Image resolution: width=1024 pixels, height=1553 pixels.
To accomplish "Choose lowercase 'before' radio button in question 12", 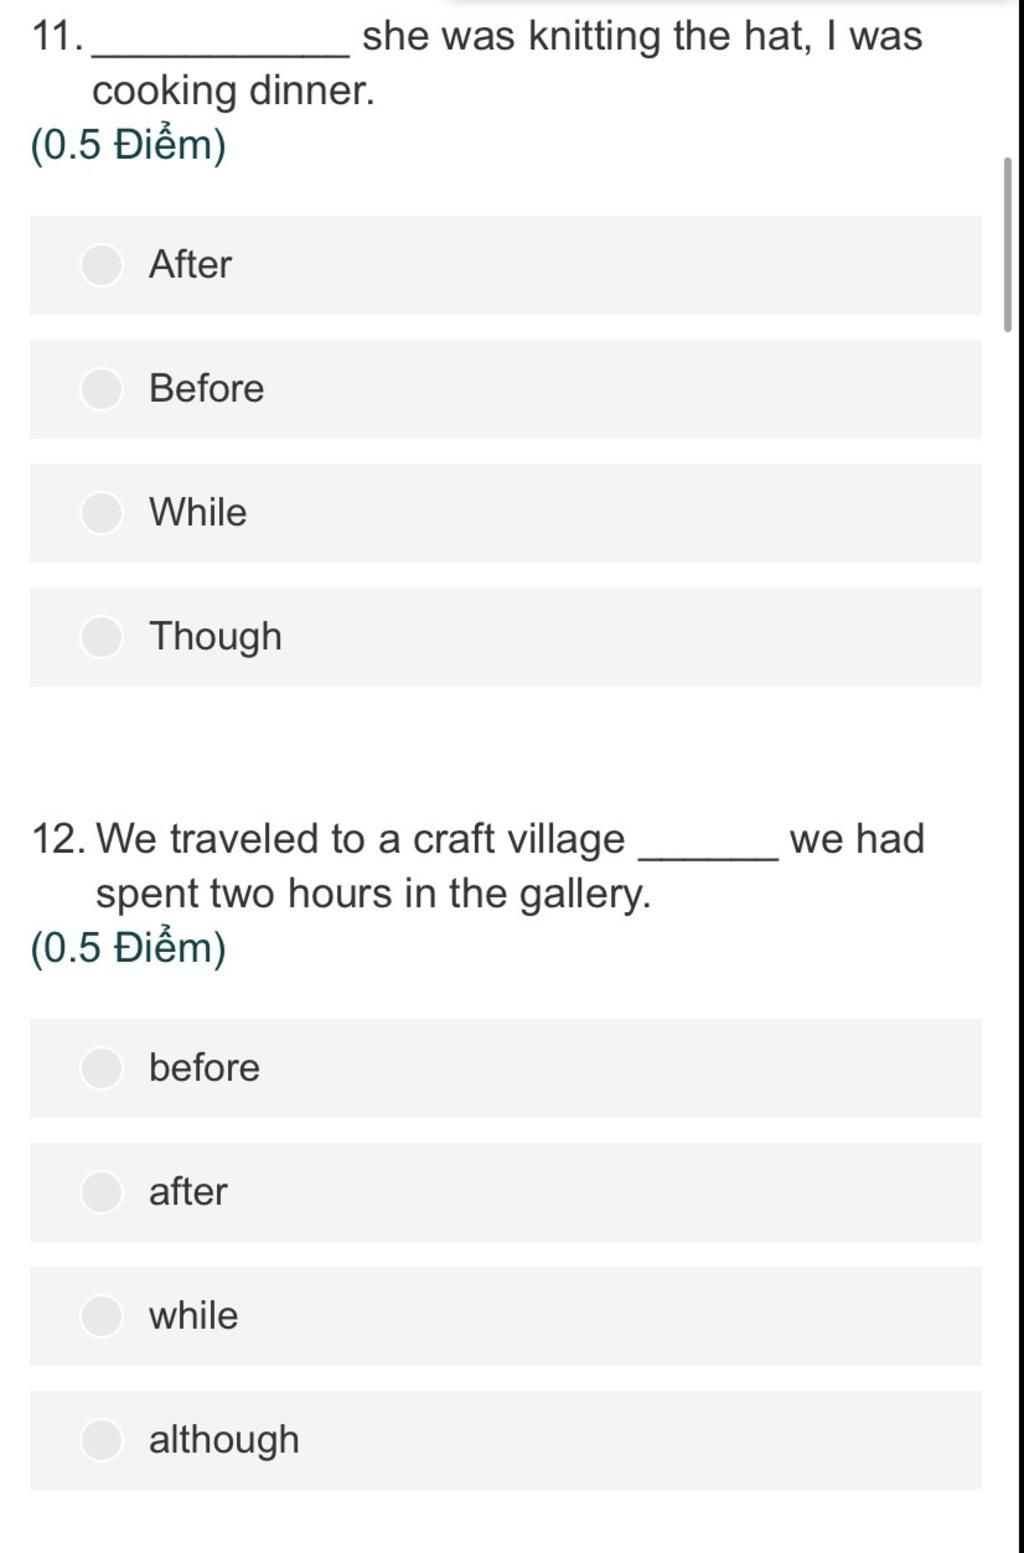I will pyautogui.click(x=101, y=1068).
